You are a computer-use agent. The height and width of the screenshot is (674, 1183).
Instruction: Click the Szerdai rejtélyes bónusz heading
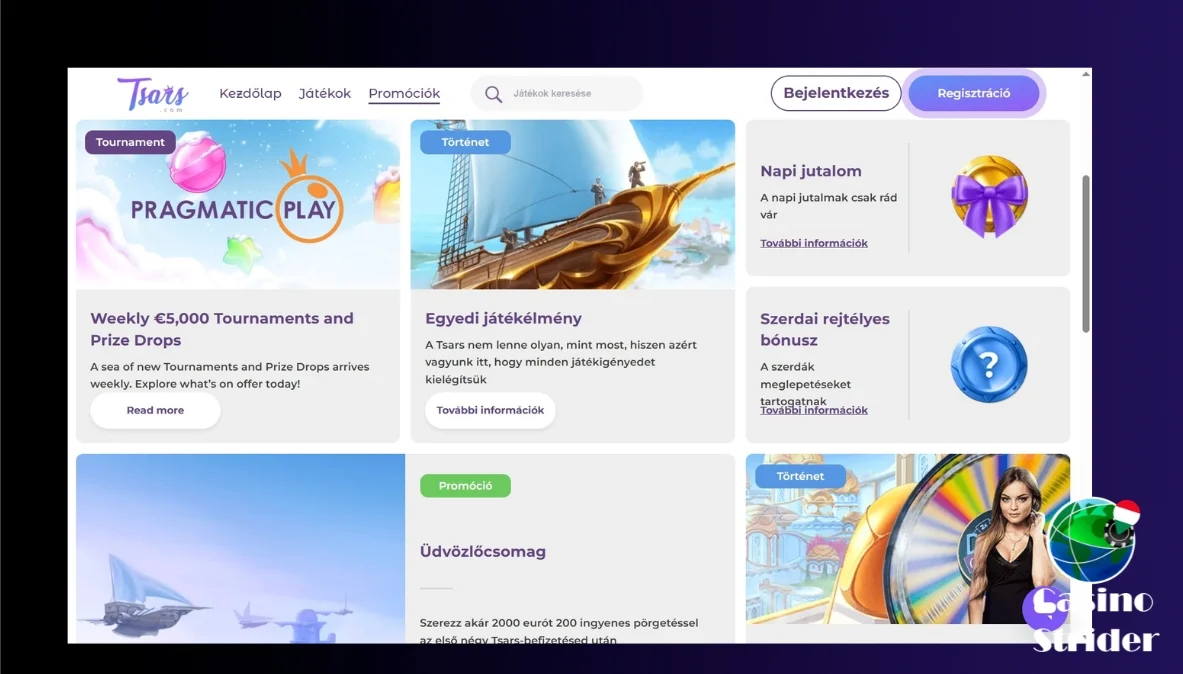[825, 329]
